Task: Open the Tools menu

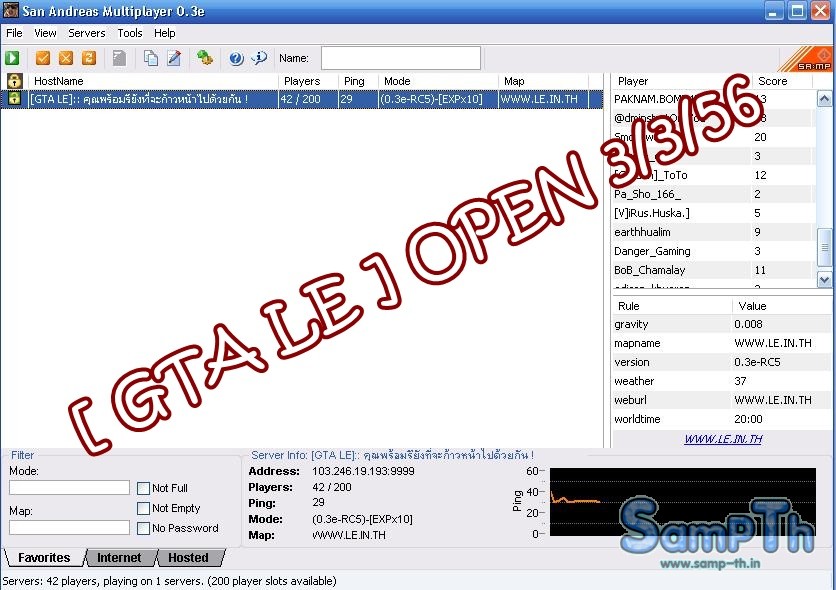Action: click(130, 33)
